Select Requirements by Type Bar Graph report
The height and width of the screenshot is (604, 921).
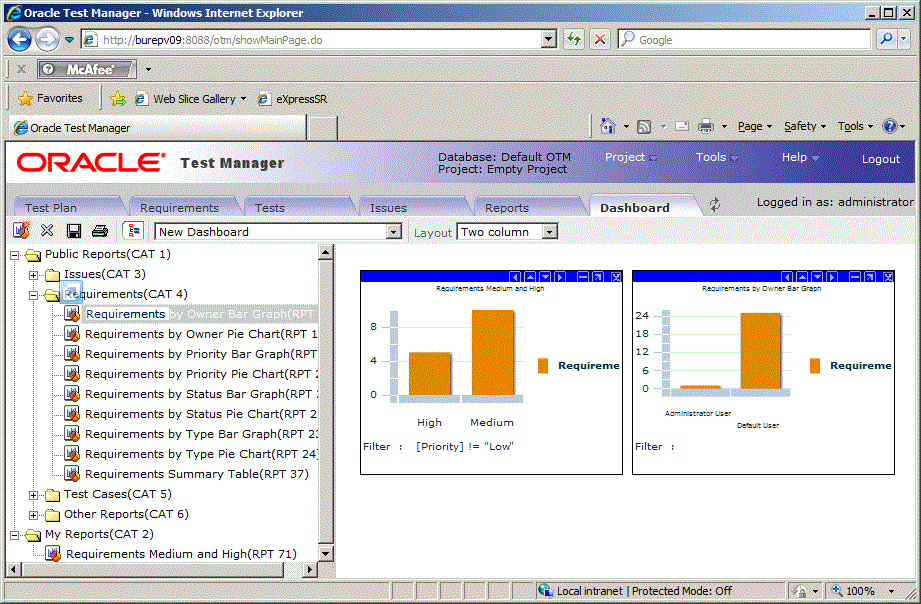point(201,434)
